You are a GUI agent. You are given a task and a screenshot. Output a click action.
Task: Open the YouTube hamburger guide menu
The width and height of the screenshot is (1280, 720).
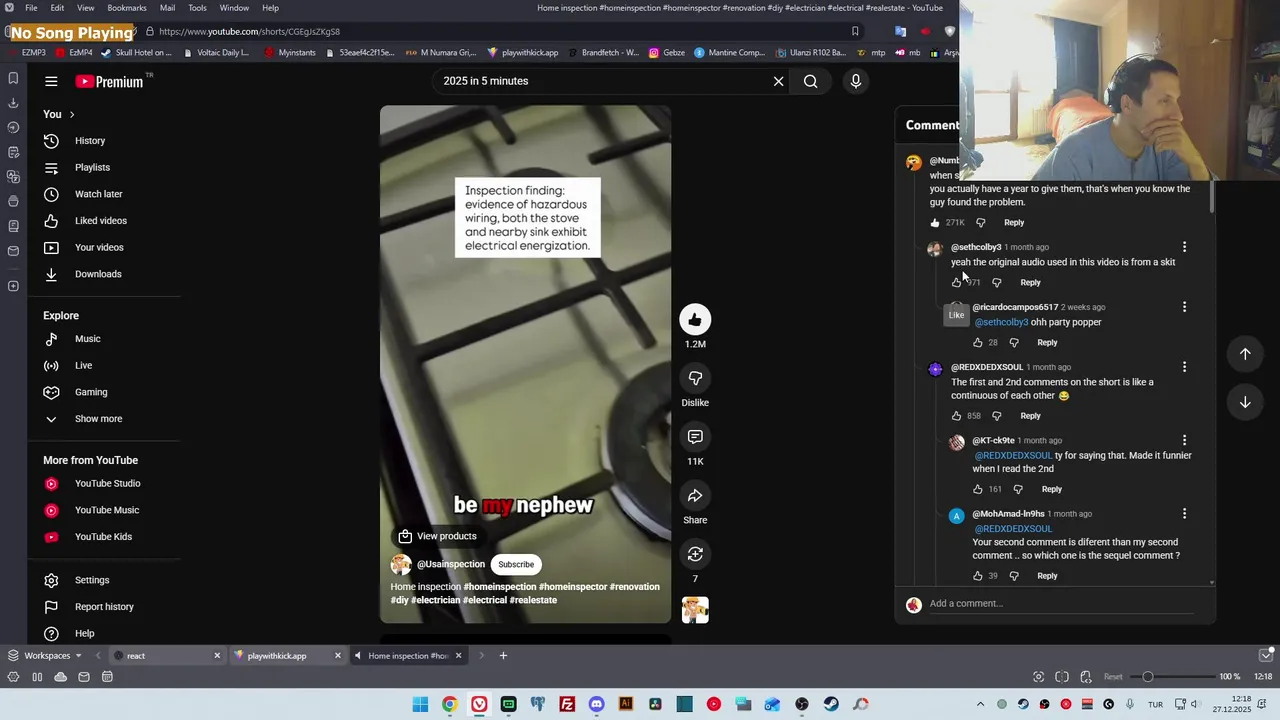(x=51, y=82)
